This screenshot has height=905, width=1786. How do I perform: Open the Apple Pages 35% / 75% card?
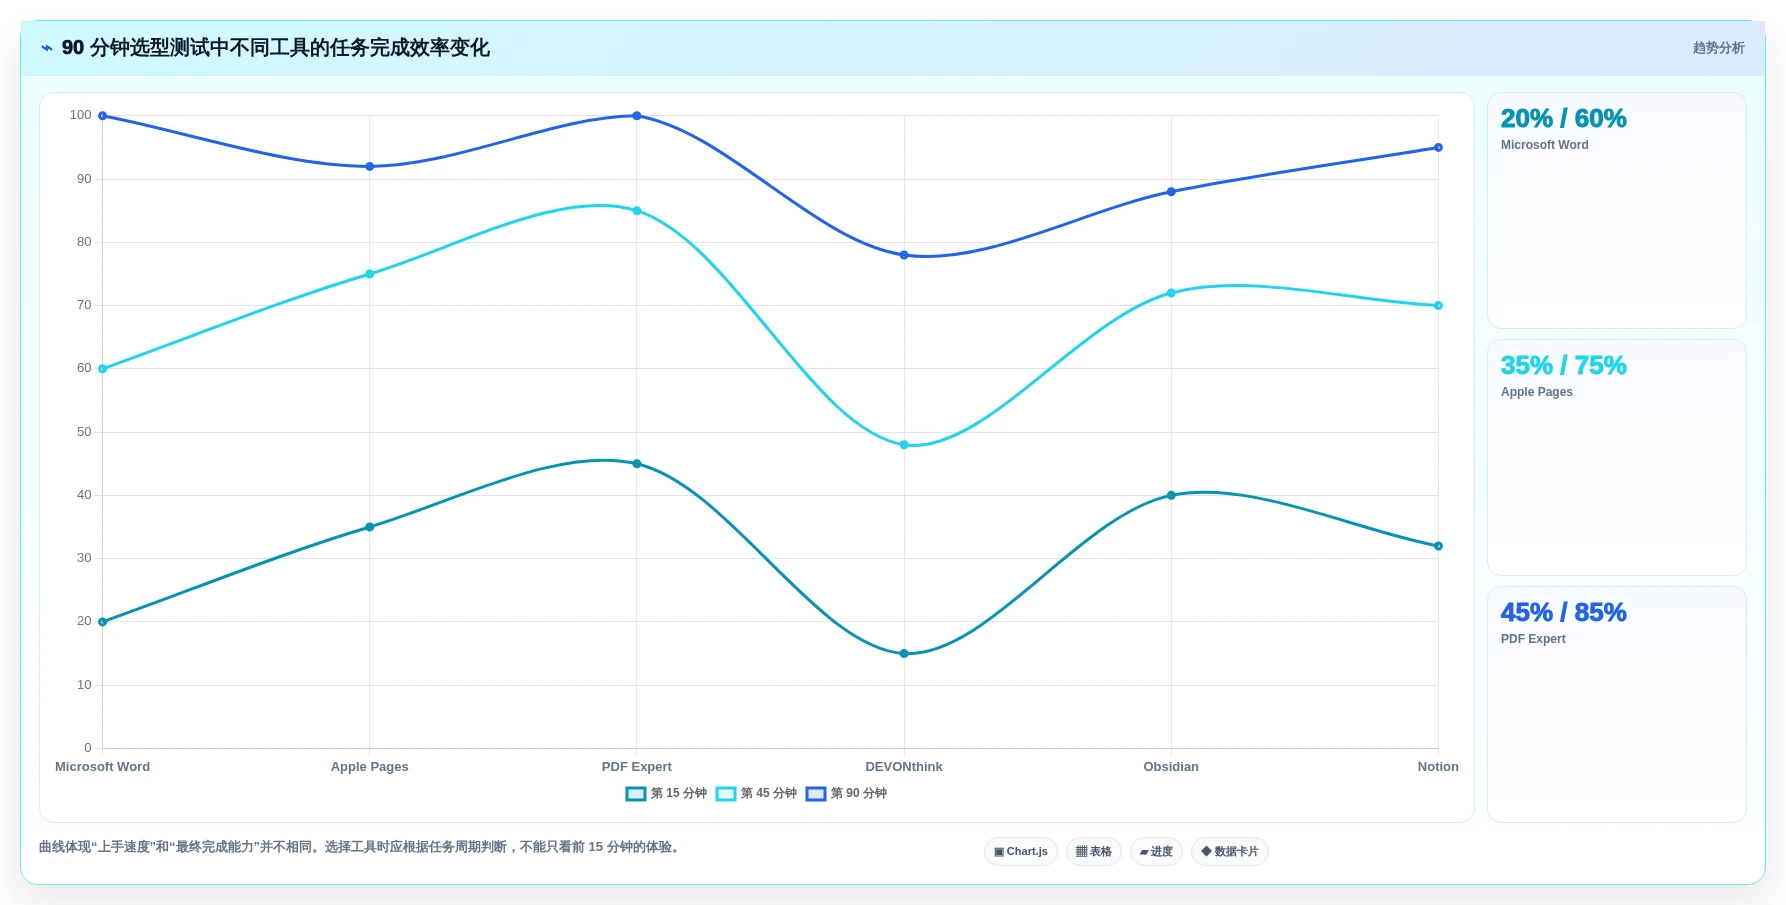pos(1617,458)
